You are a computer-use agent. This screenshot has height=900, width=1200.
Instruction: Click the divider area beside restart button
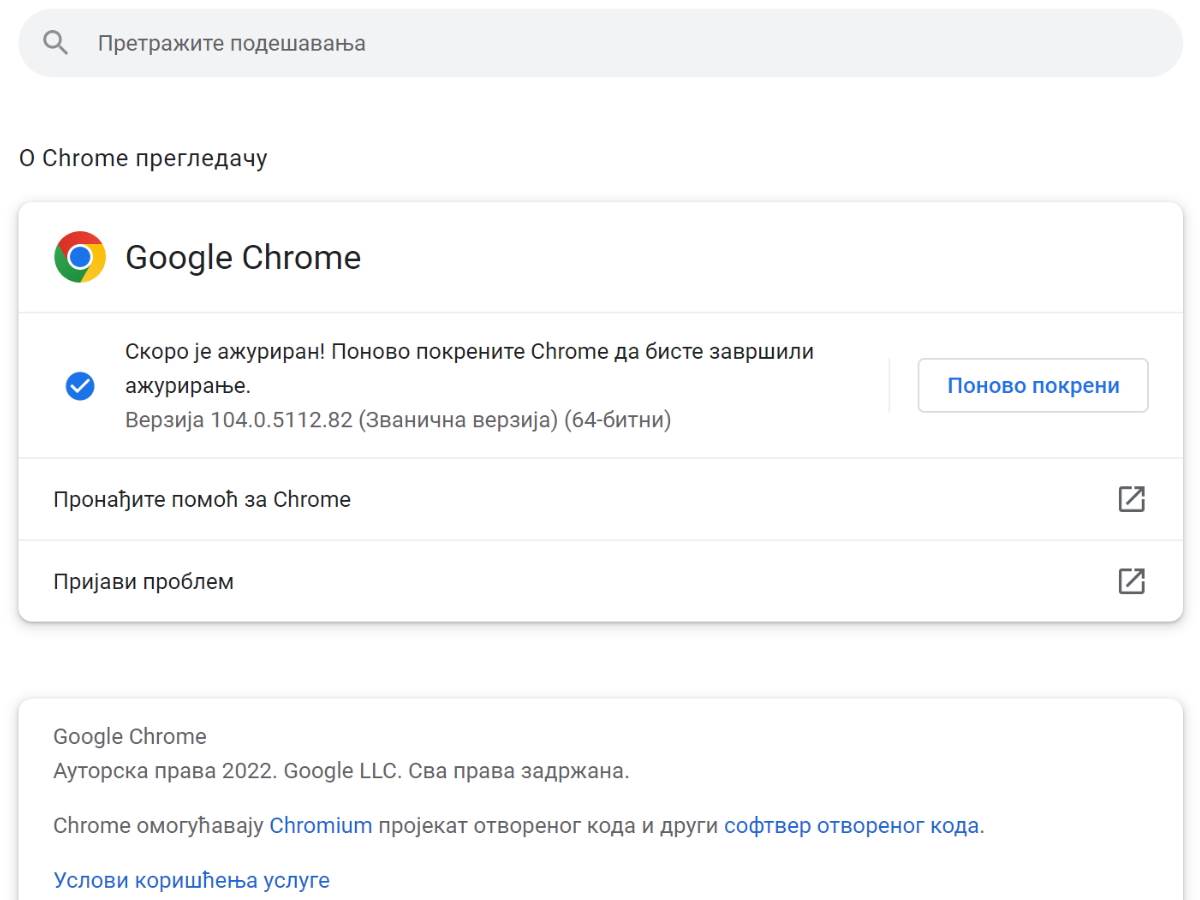coord(890,385)
